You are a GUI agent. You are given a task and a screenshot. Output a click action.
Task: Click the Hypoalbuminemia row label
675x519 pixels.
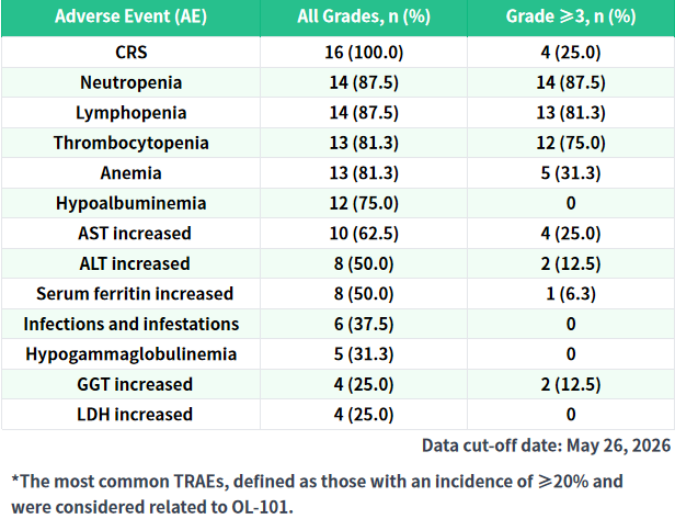click(131, 203)
